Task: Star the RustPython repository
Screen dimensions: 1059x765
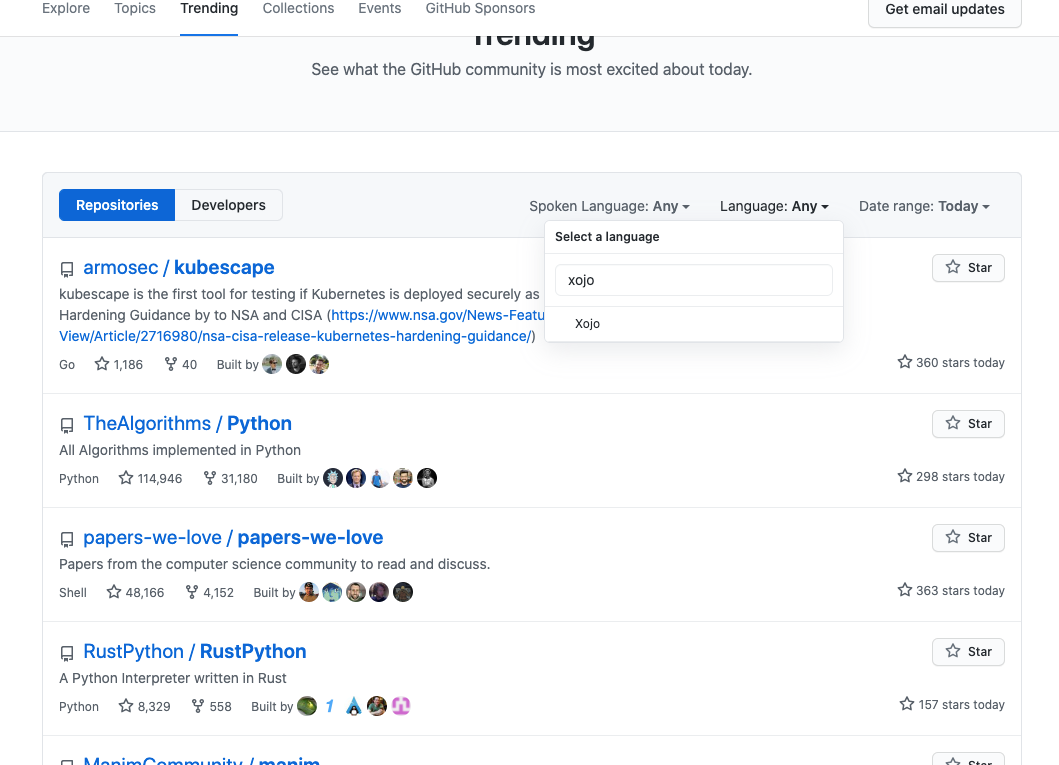Action: click(968, 651)
